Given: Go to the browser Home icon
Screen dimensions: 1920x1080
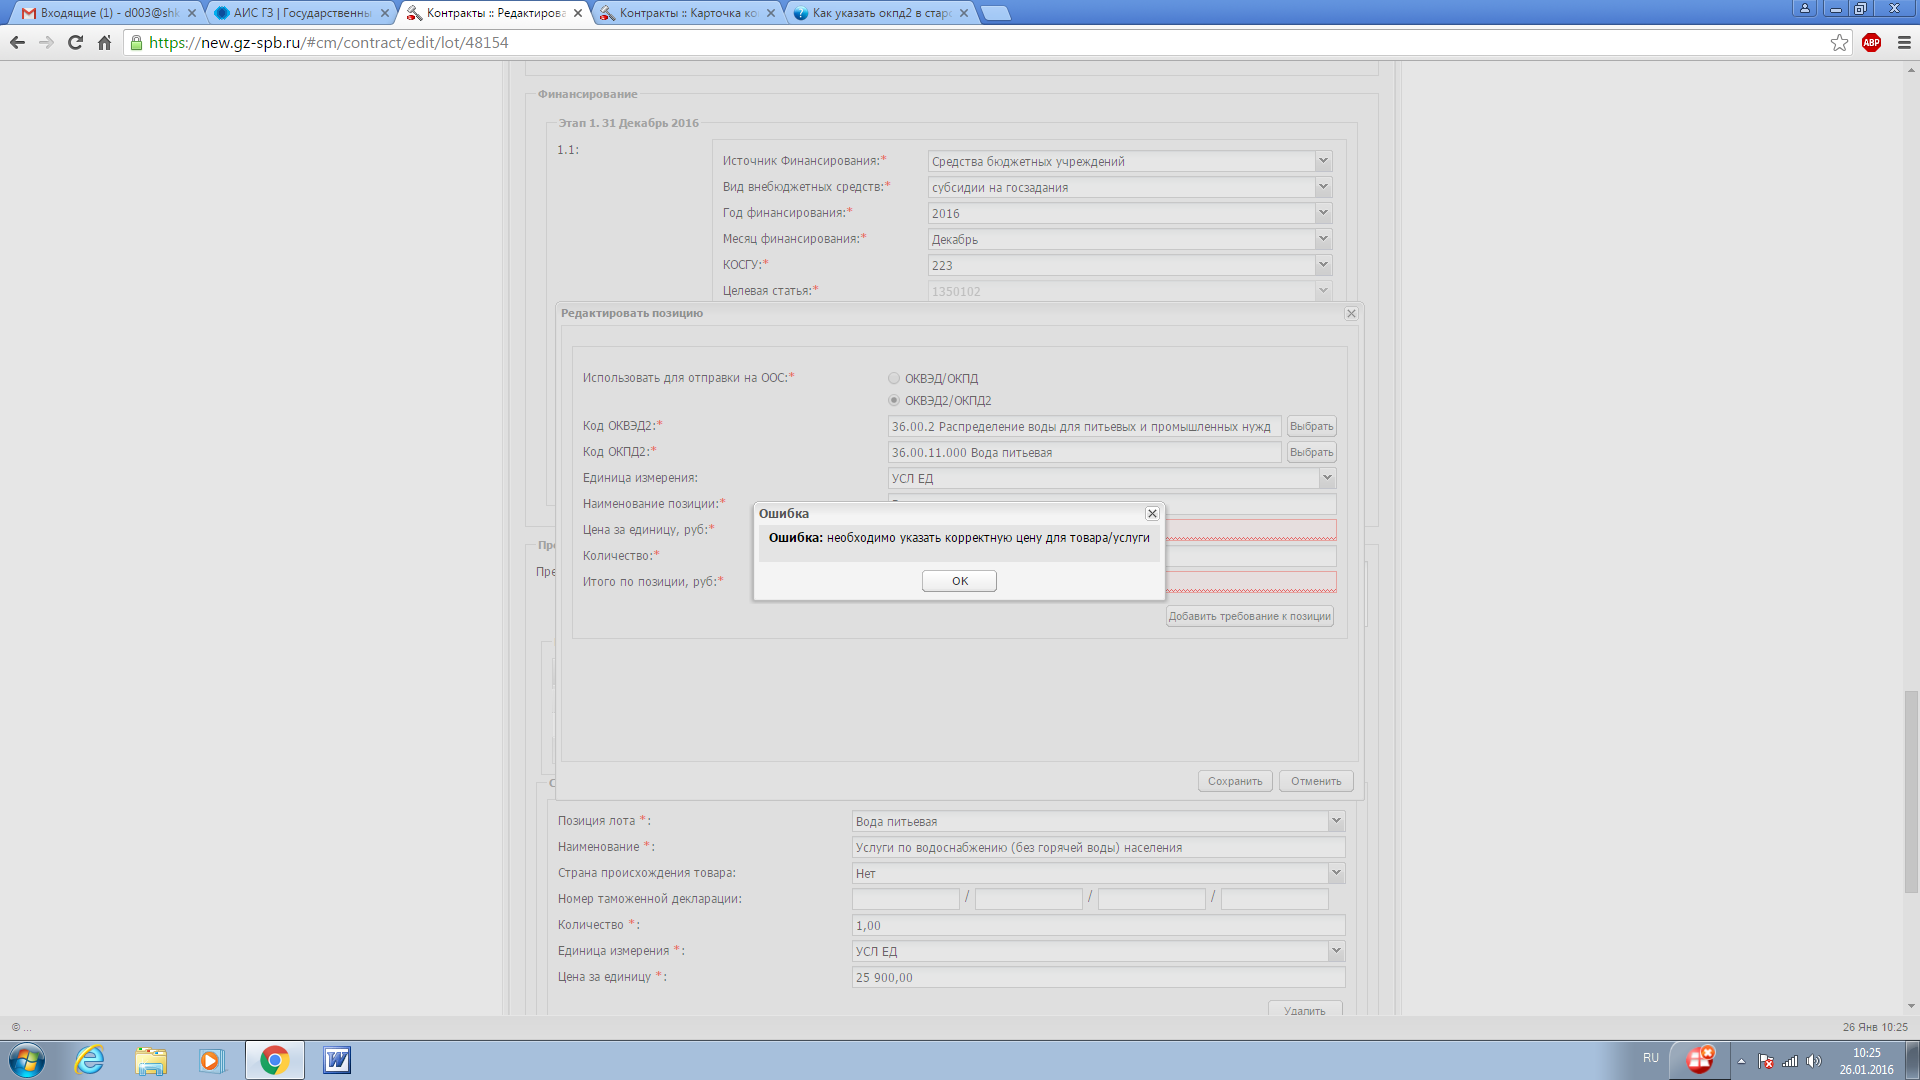Looking at the screenshot, I should [x=104, y=42].
